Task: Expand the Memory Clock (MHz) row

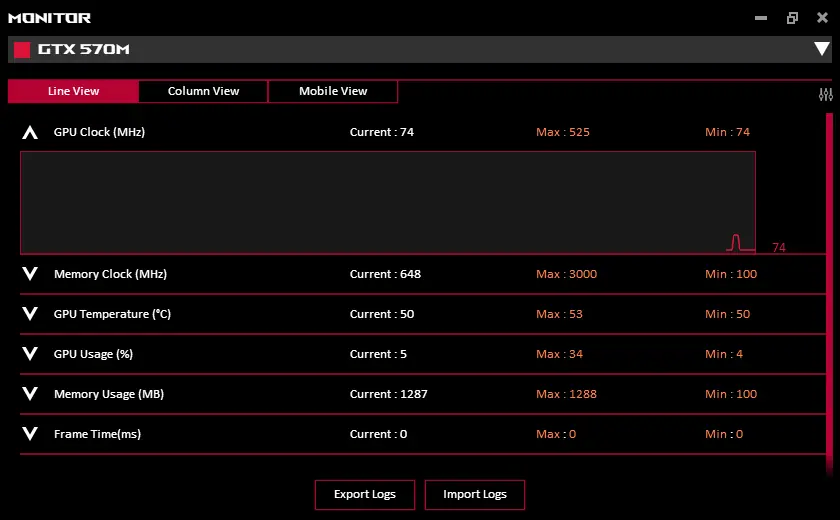Action: click(30, 274)
